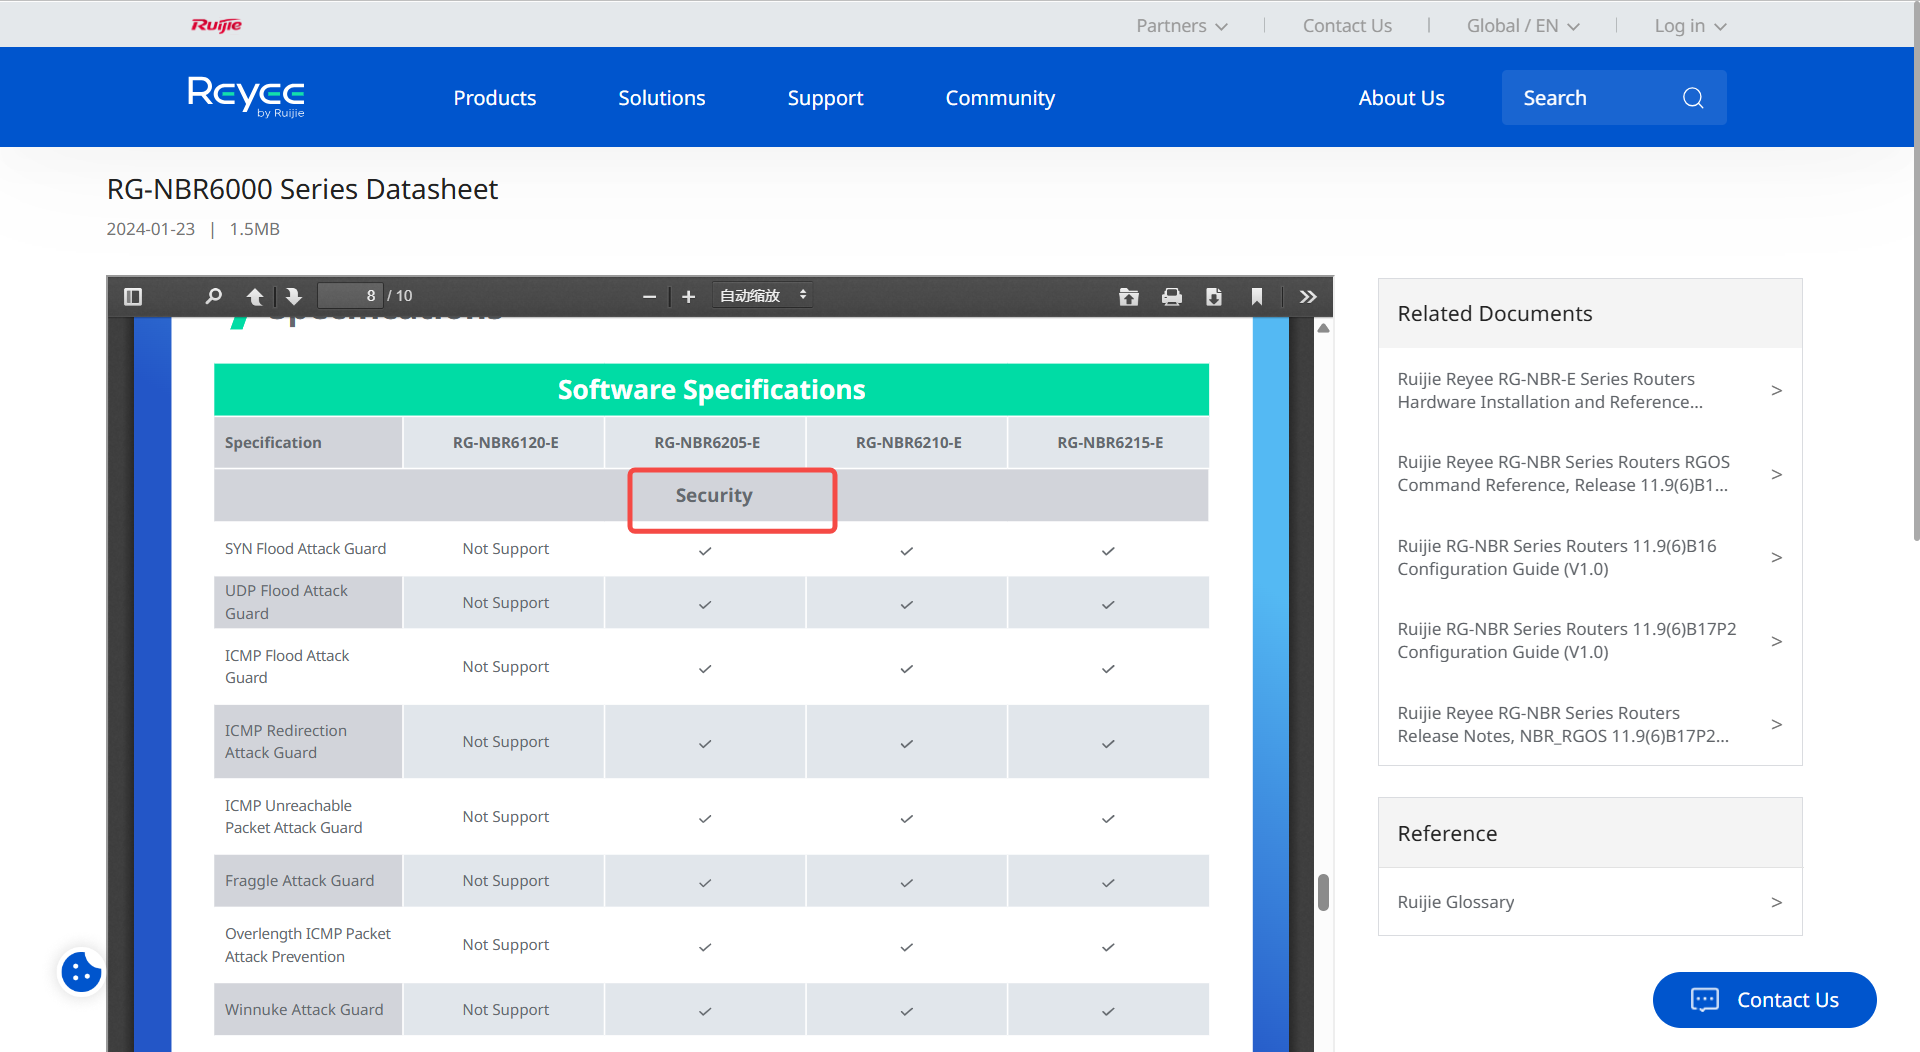Open the Community menu

1000,98
